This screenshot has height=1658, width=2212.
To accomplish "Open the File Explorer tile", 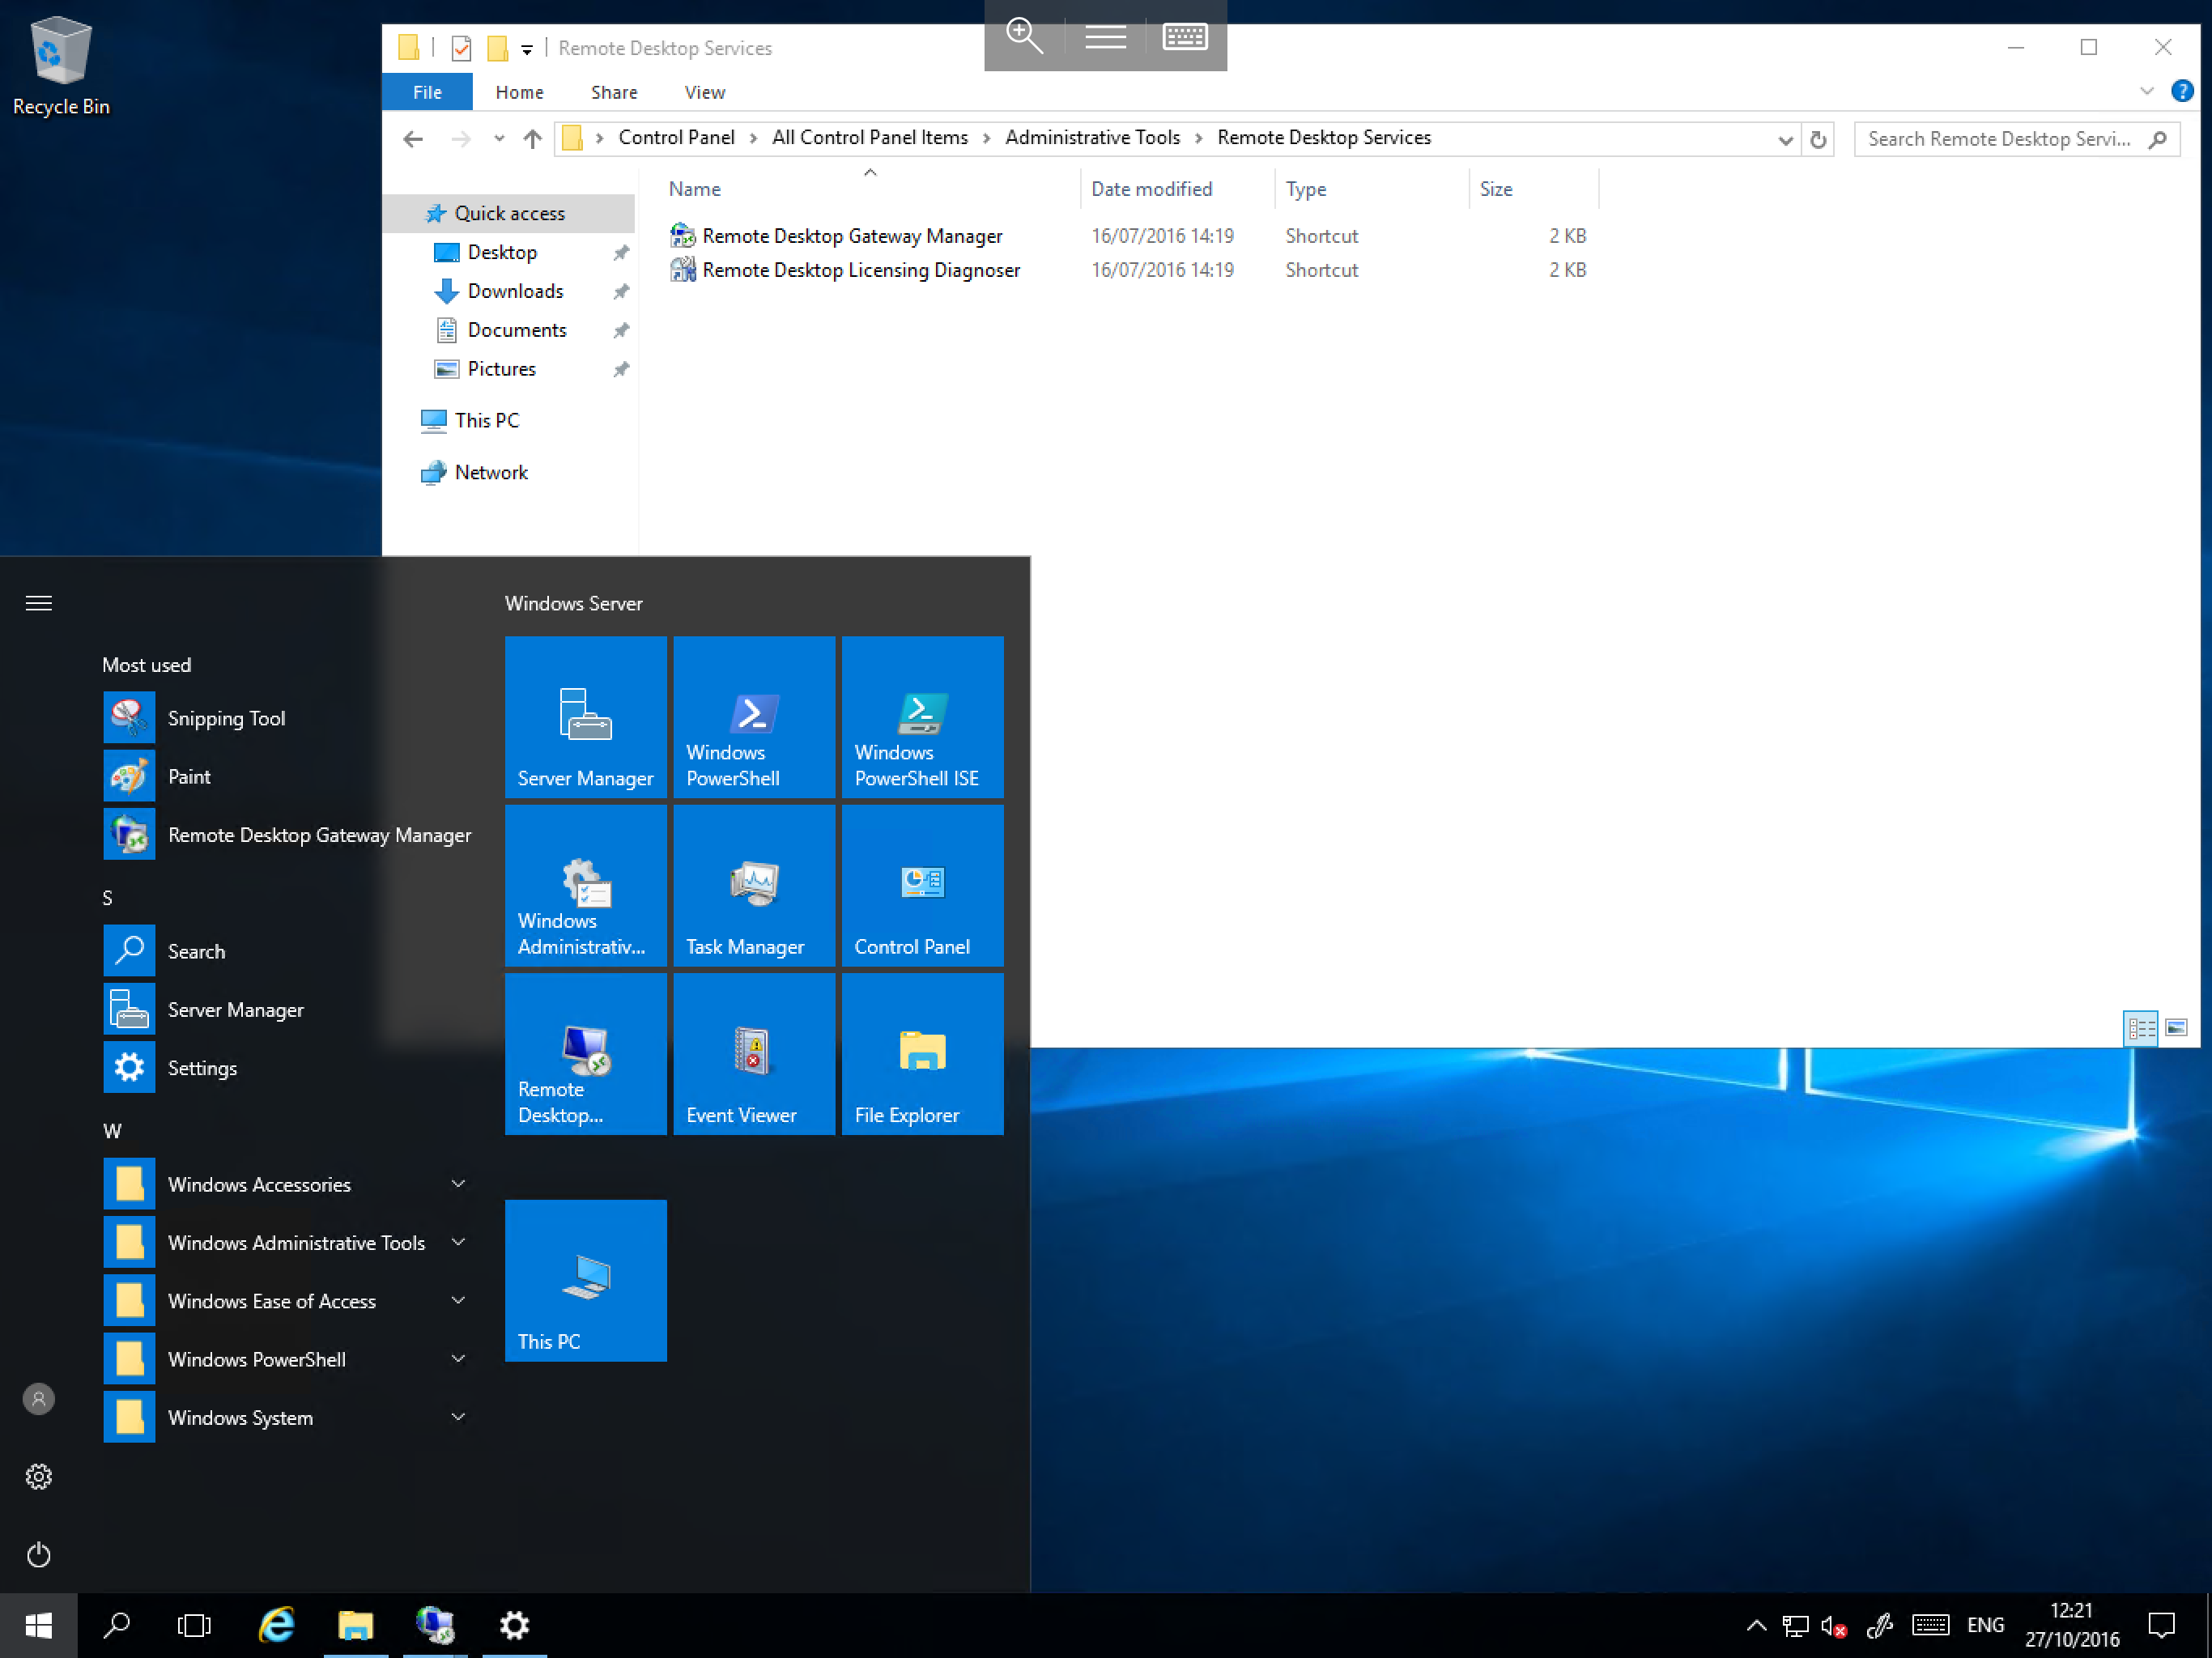I will click(x=922, y=1053).
